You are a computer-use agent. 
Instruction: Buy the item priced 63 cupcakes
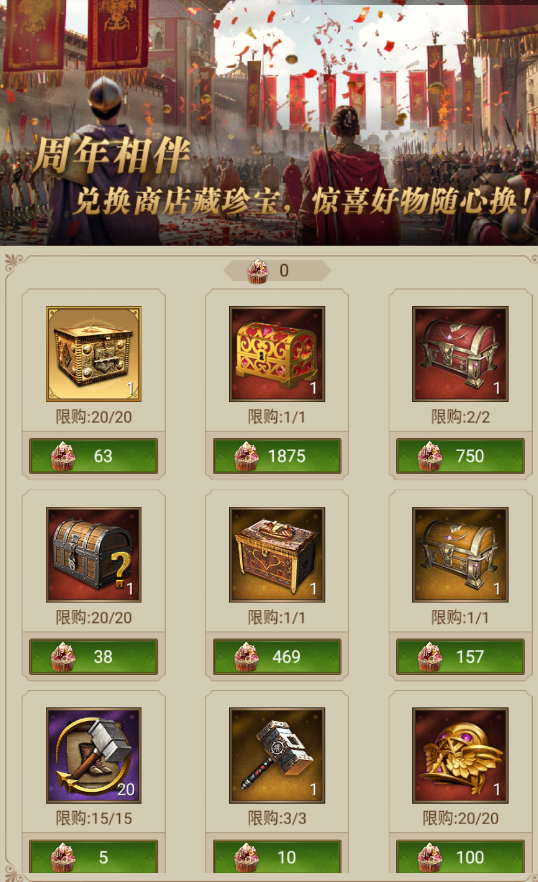point(93,456)
